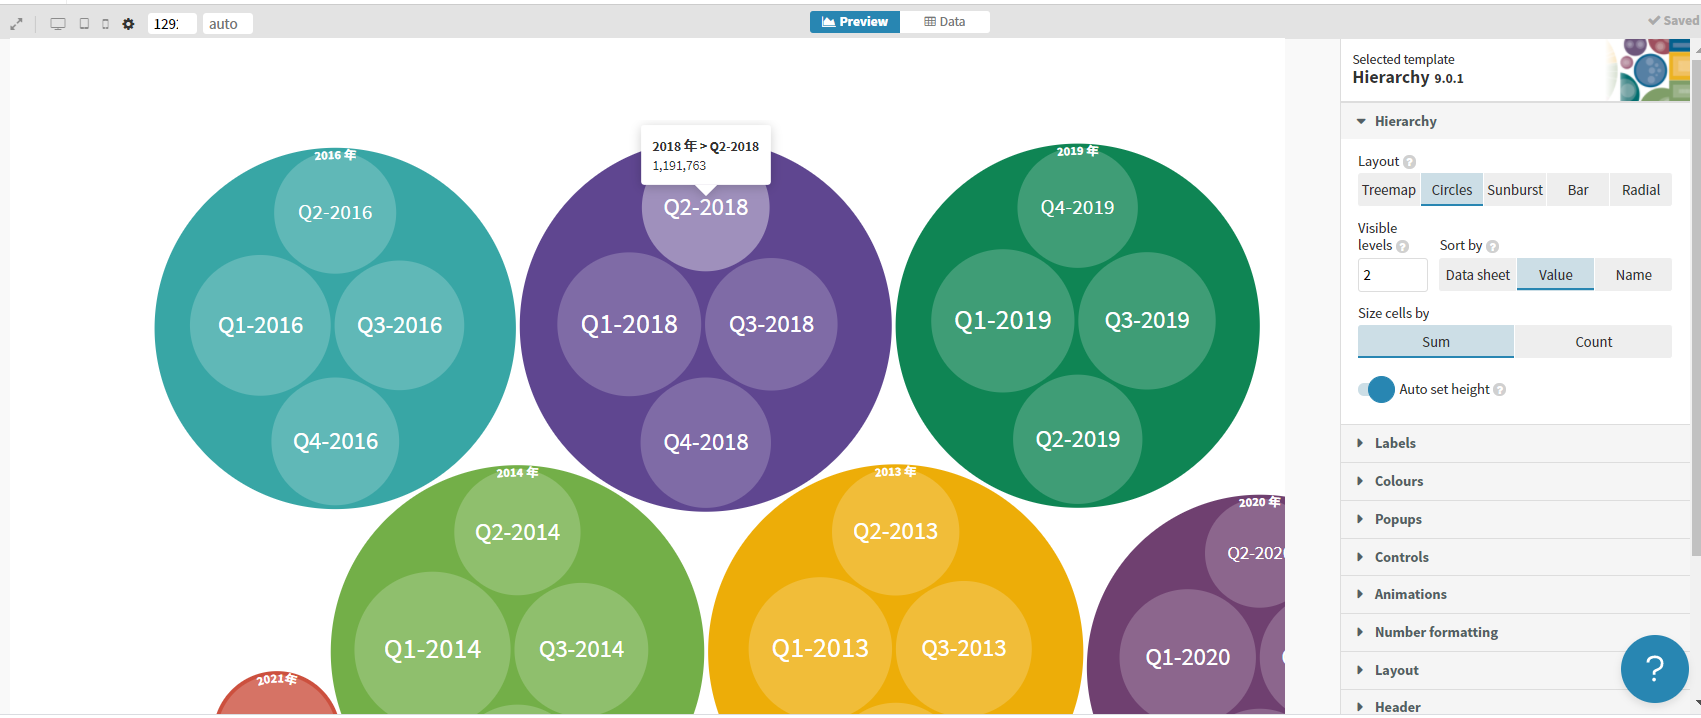
Task: Click the '2014 年' group label
Action: click(x=517, y=472)
